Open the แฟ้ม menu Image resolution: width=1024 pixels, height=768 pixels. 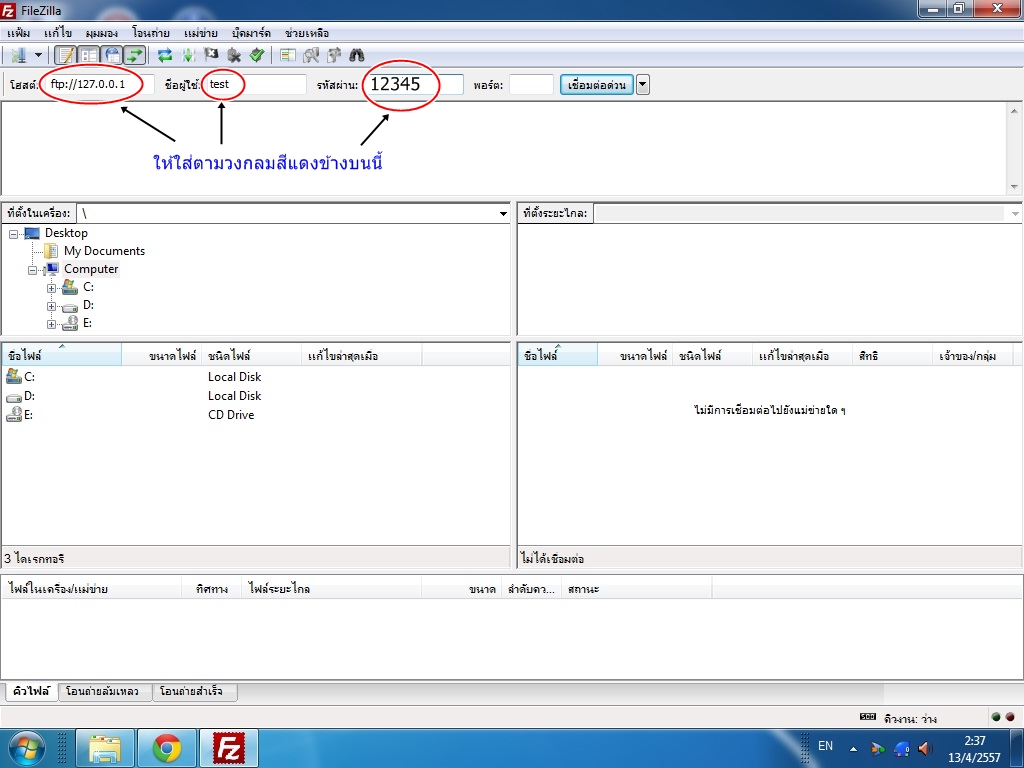[x=18, y=33]
